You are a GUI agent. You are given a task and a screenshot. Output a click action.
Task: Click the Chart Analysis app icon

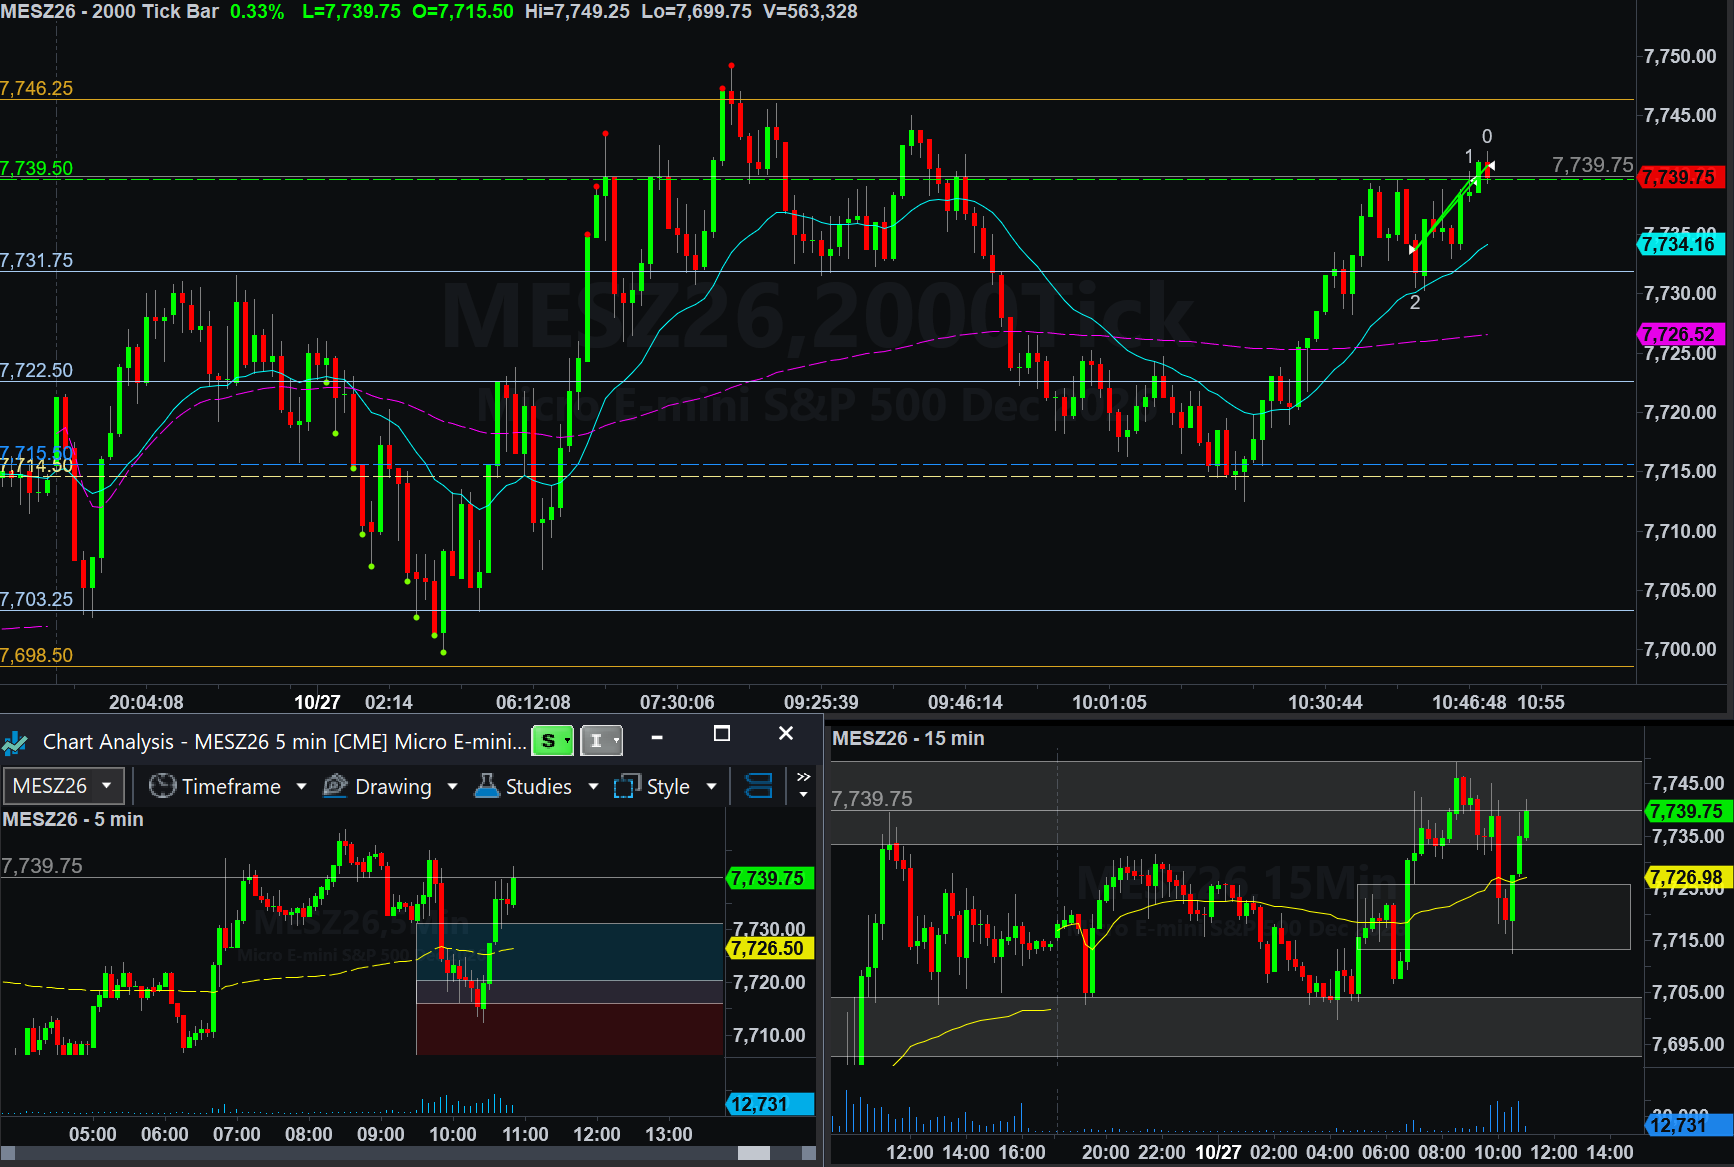(x=15, y=742)
